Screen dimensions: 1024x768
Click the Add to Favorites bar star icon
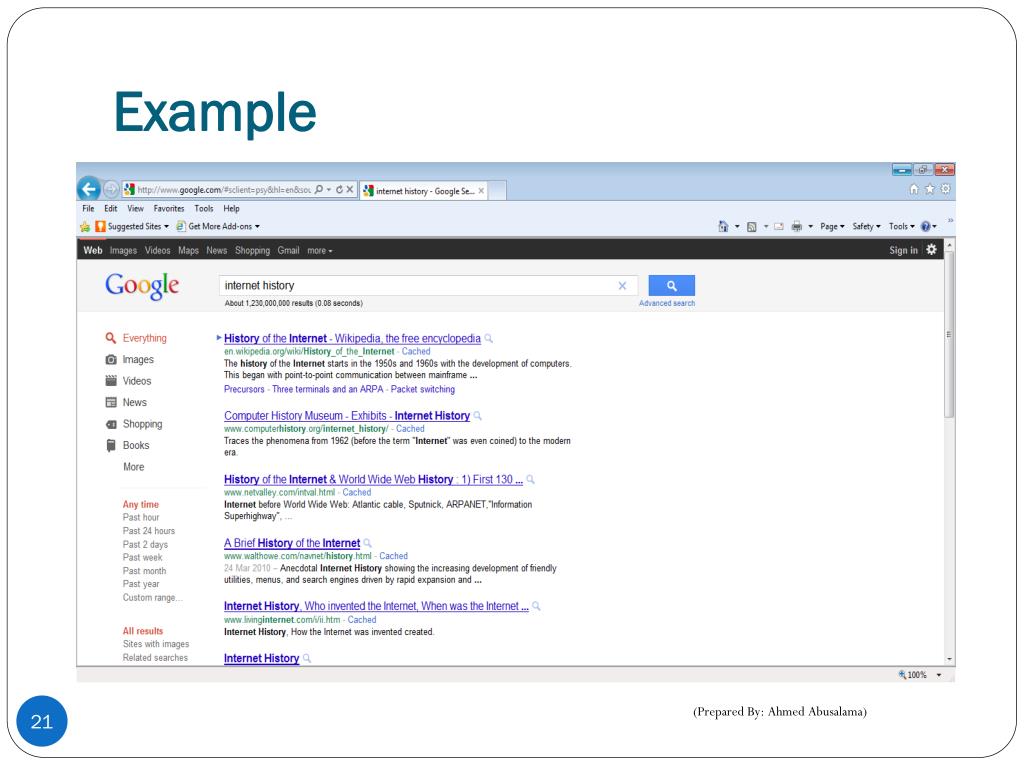85,227
